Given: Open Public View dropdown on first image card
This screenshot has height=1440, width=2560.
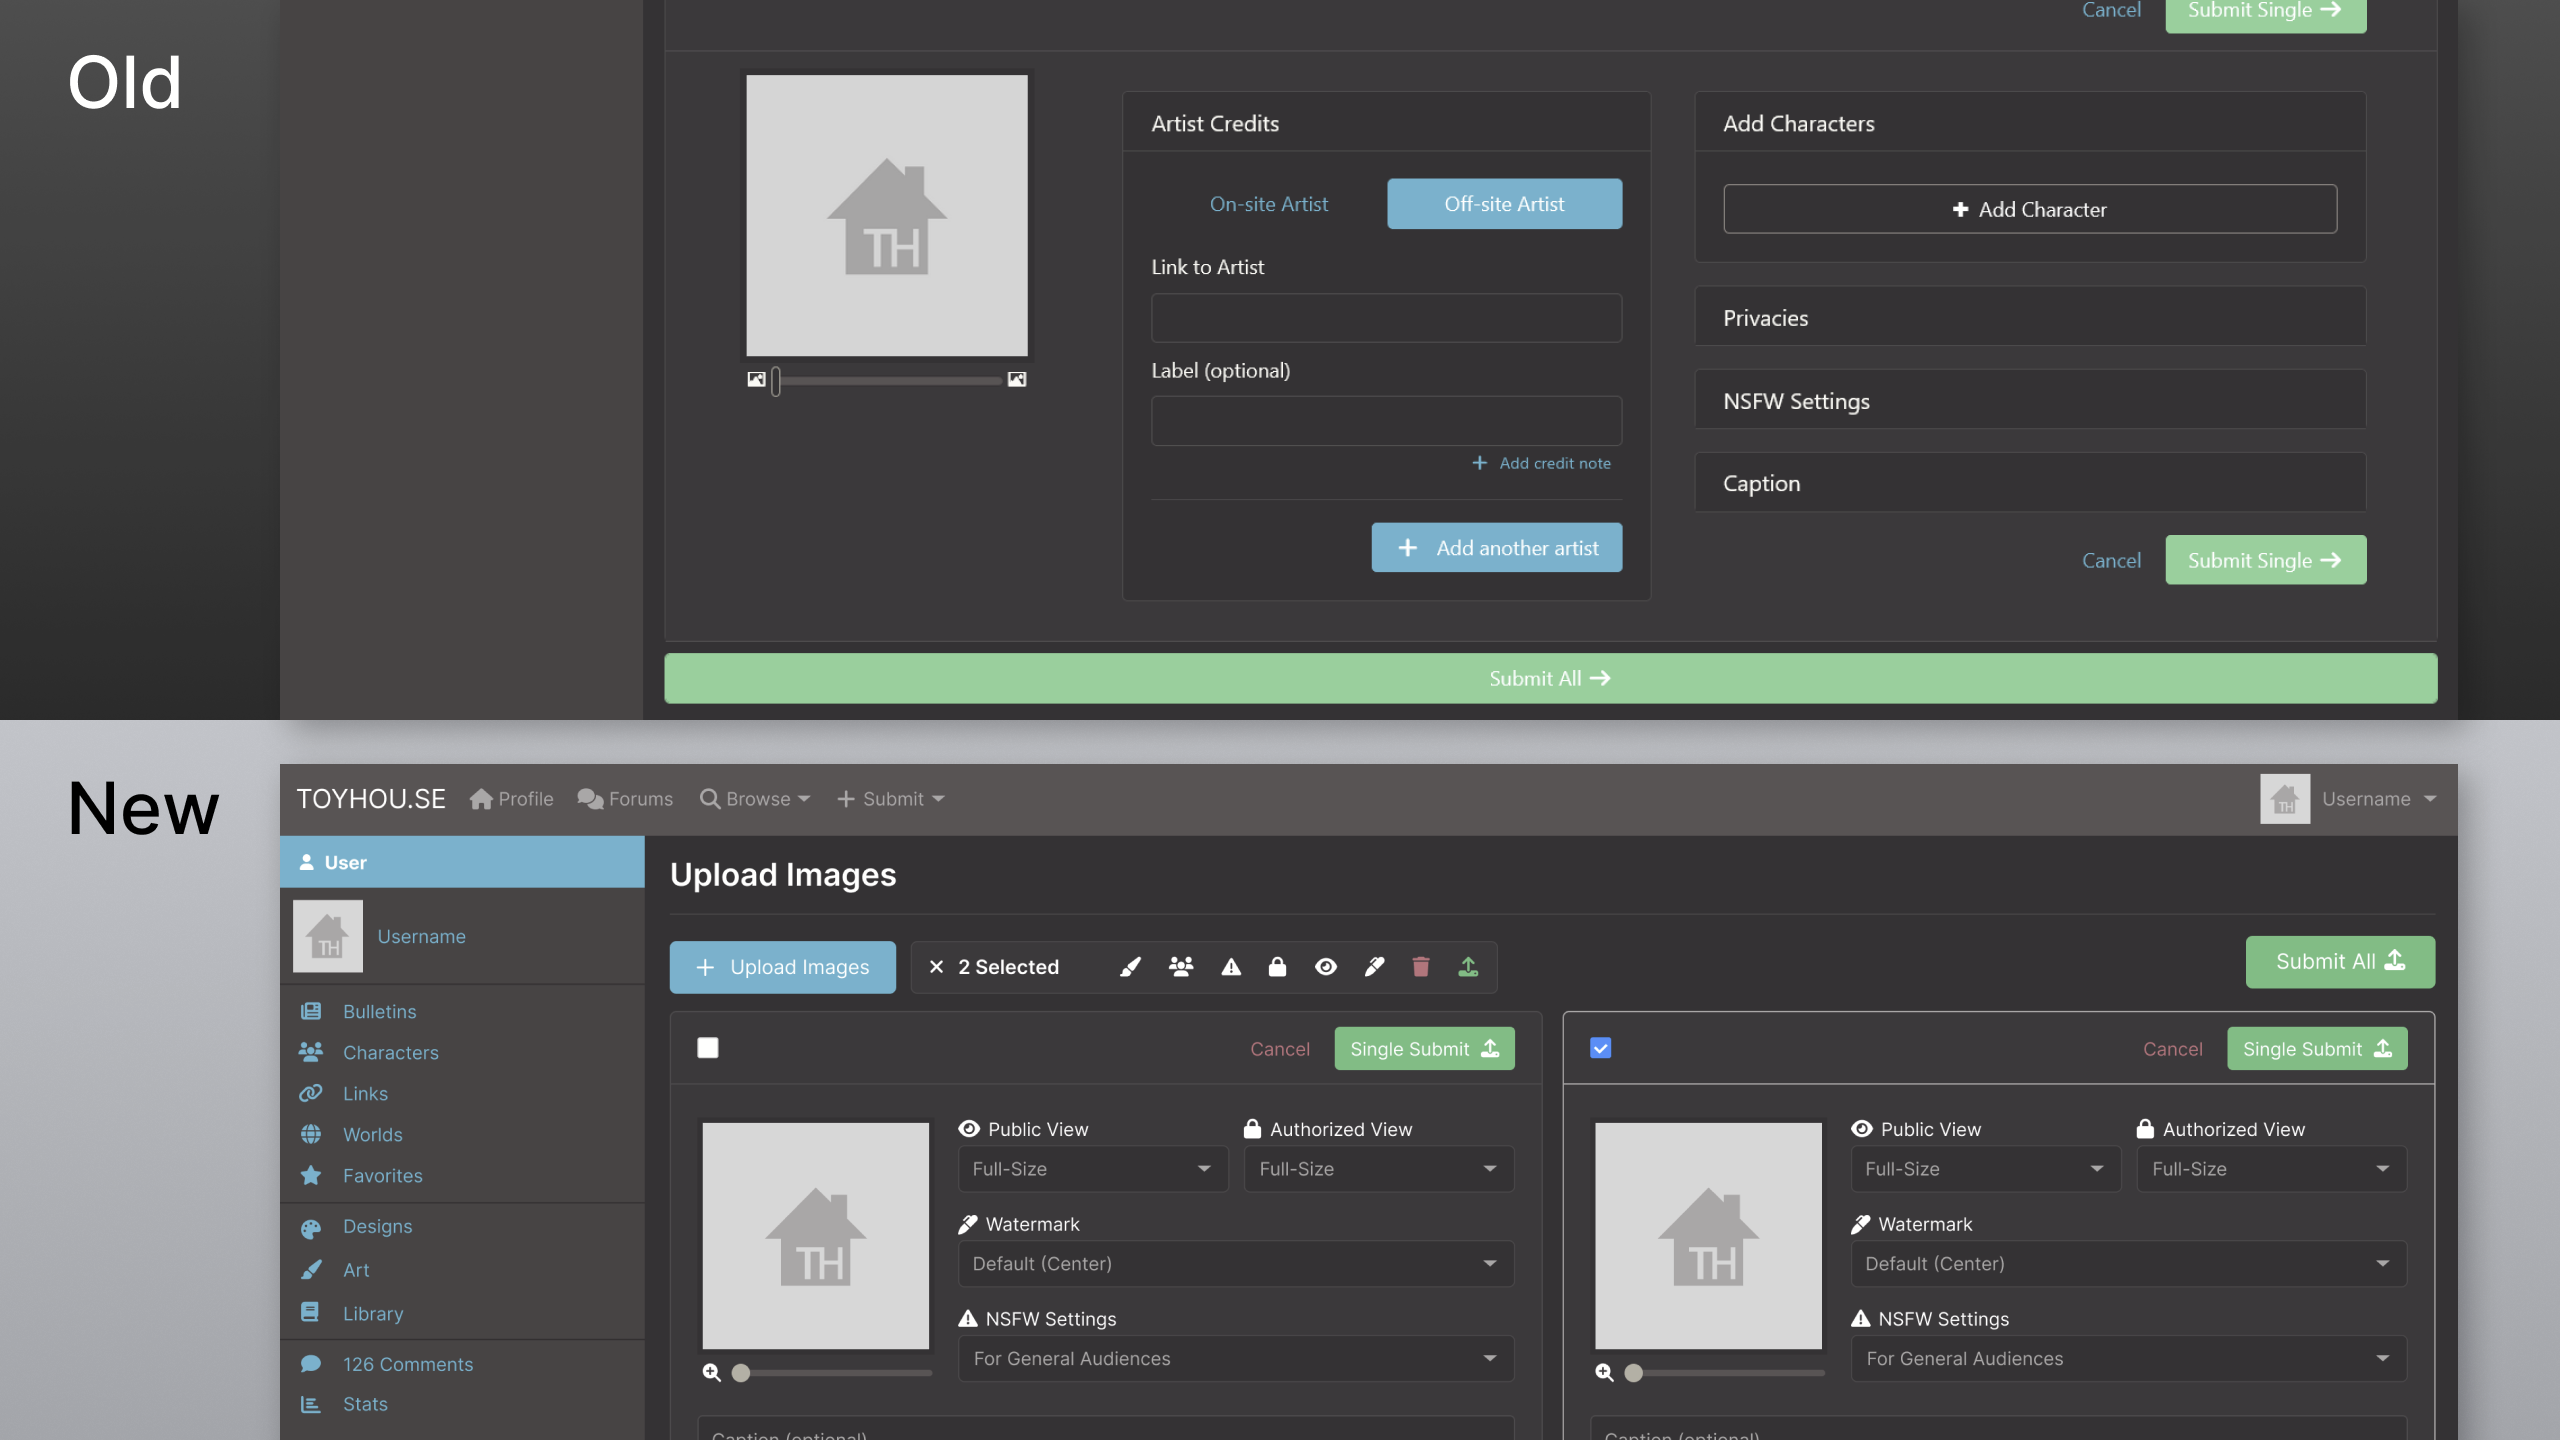Looking at the screenshot, I should tap(1092, 1169).
